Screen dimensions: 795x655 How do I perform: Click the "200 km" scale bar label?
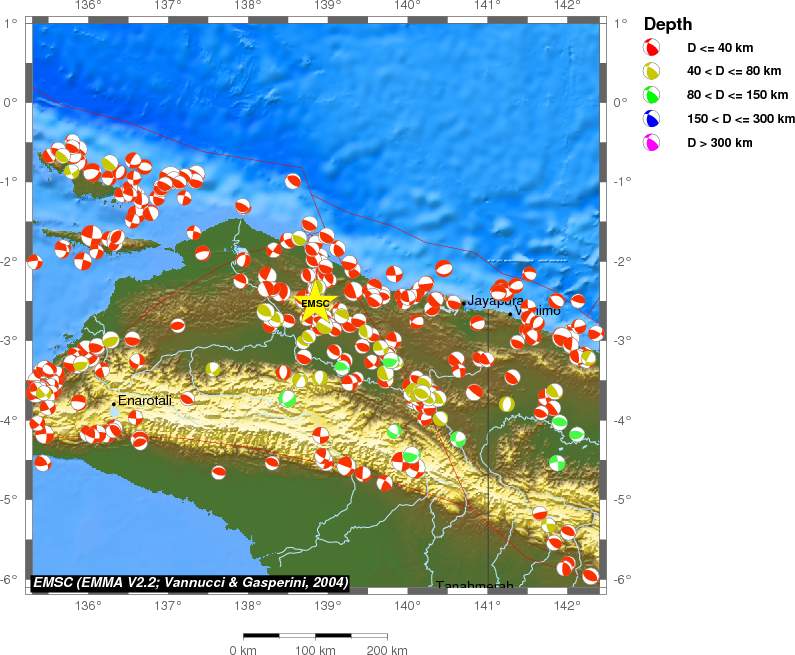pyautogui.click(x=387, y=650)
